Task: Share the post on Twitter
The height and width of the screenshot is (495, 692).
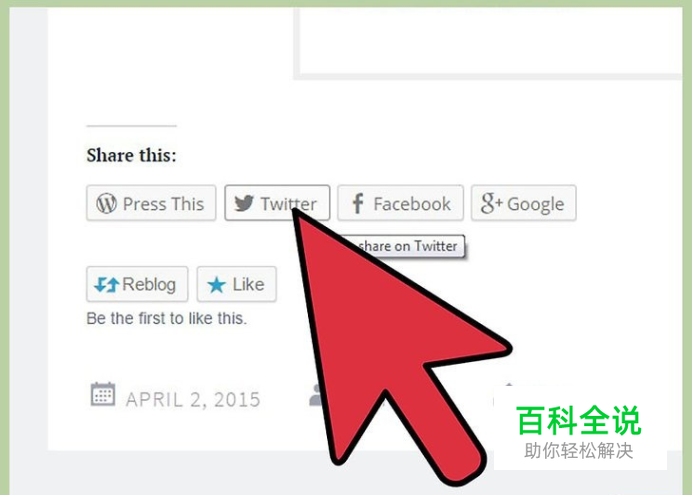Action: [x=277, y=203]
